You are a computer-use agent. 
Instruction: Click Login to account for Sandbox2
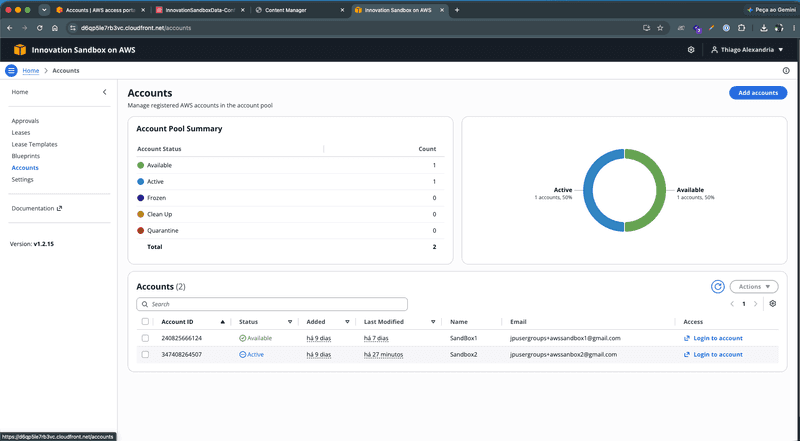[718, 355]
